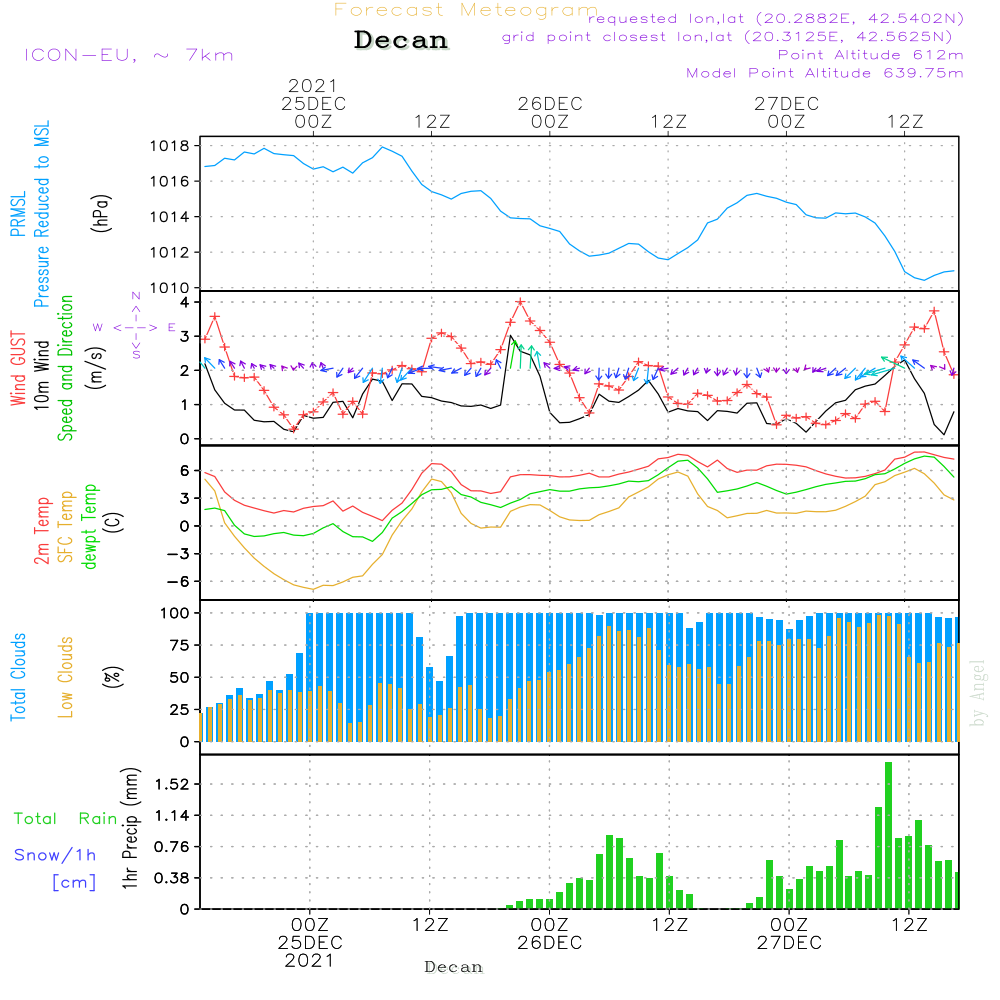Click the 'Model Point Altitude 639.75m' text

click(825, 73)
